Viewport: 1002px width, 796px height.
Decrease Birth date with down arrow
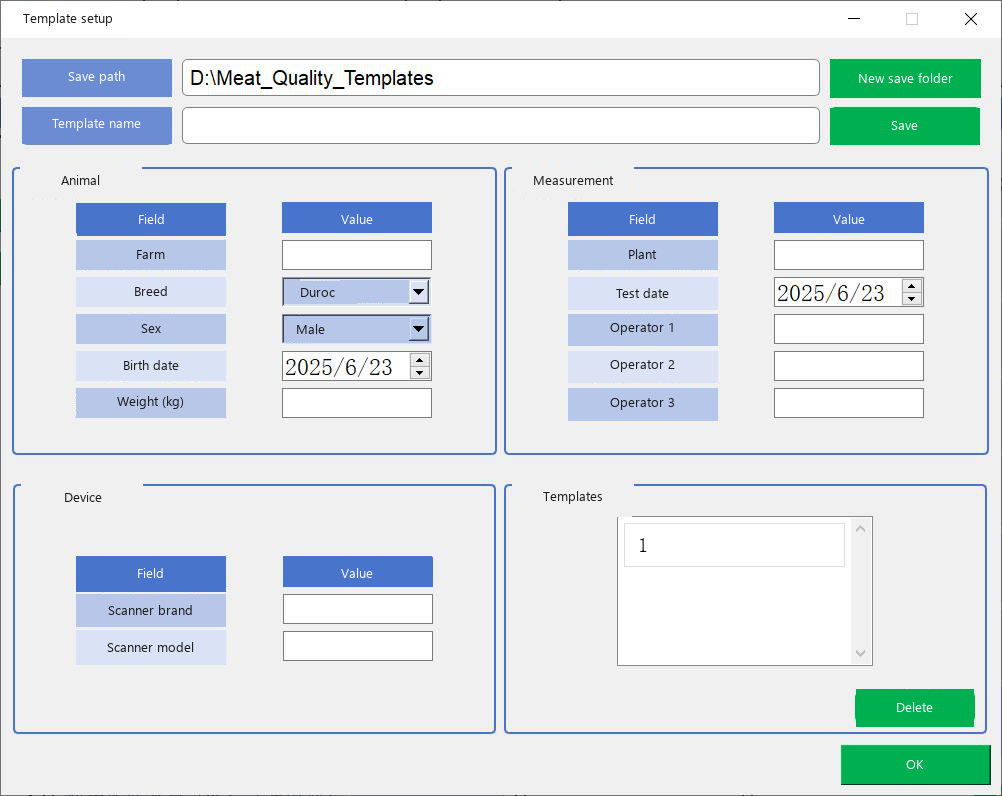pos(420,373)
